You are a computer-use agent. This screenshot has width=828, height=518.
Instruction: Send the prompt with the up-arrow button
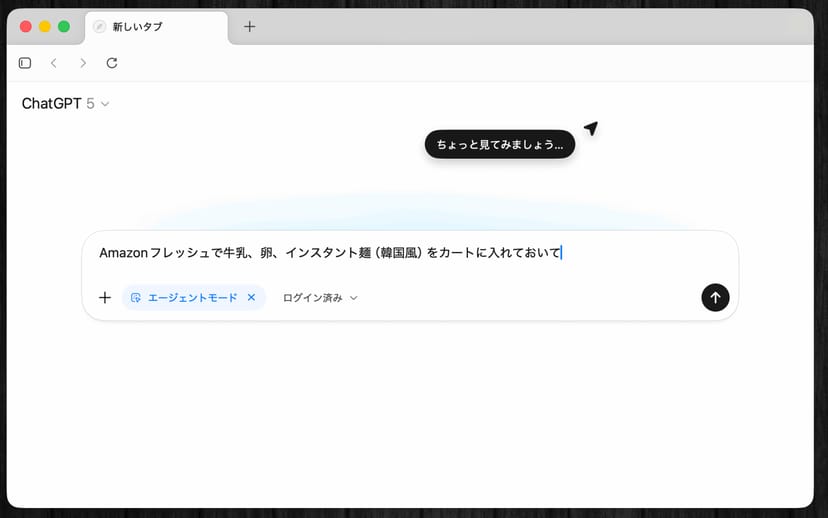715,297
